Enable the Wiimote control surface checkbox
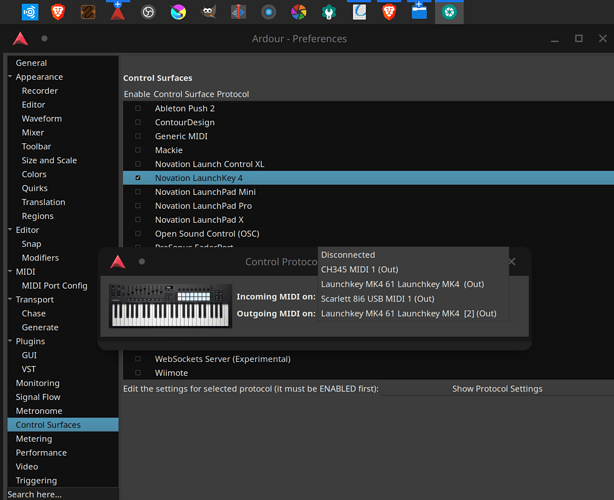 [x=138, y=373]
